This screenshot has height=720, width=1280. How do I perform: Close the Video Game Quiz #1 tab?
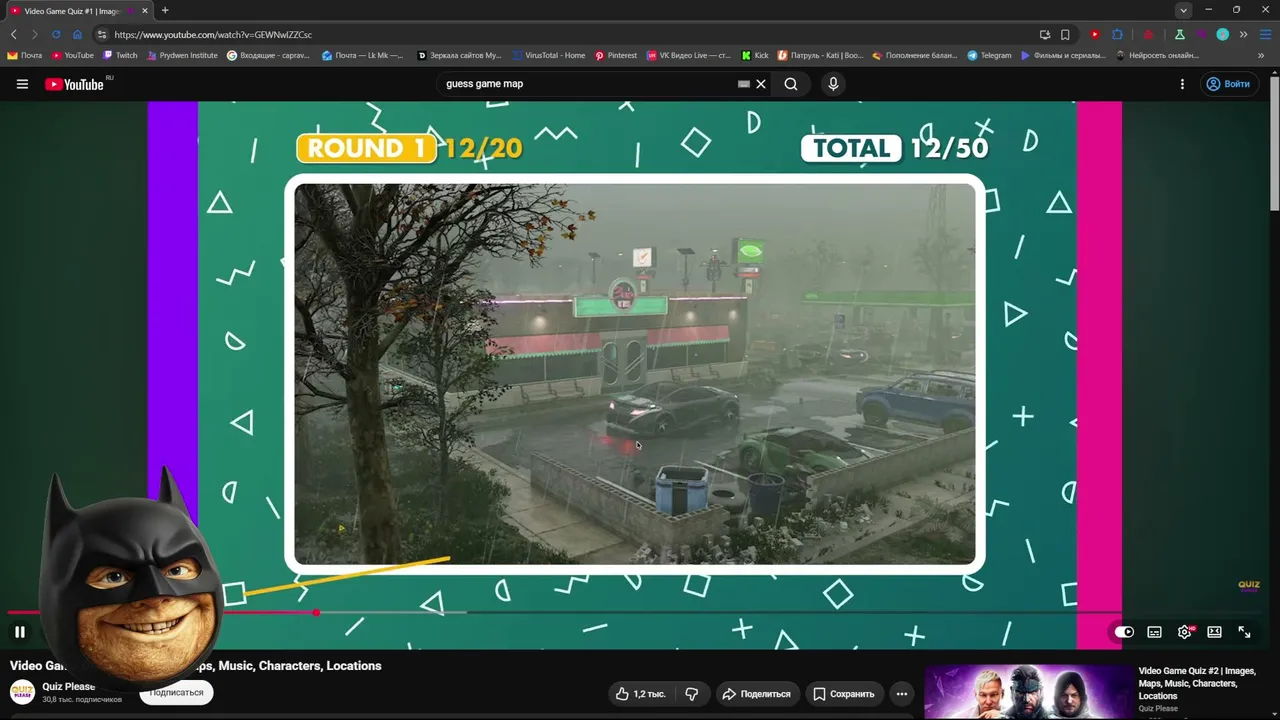(145, 11)
